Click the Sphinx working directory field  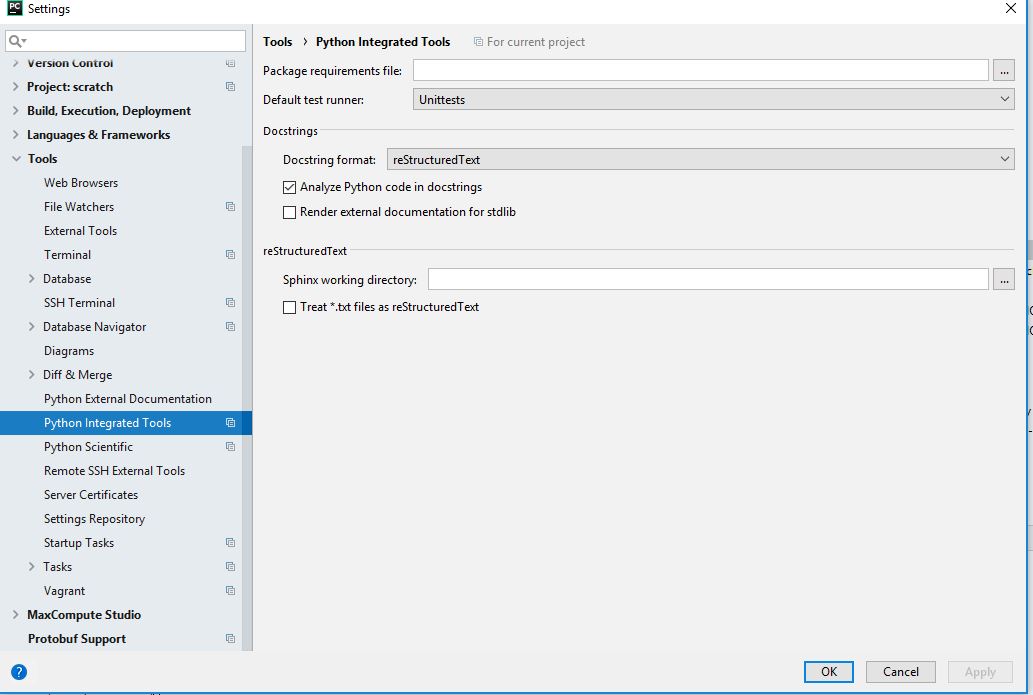pos(708,279)
